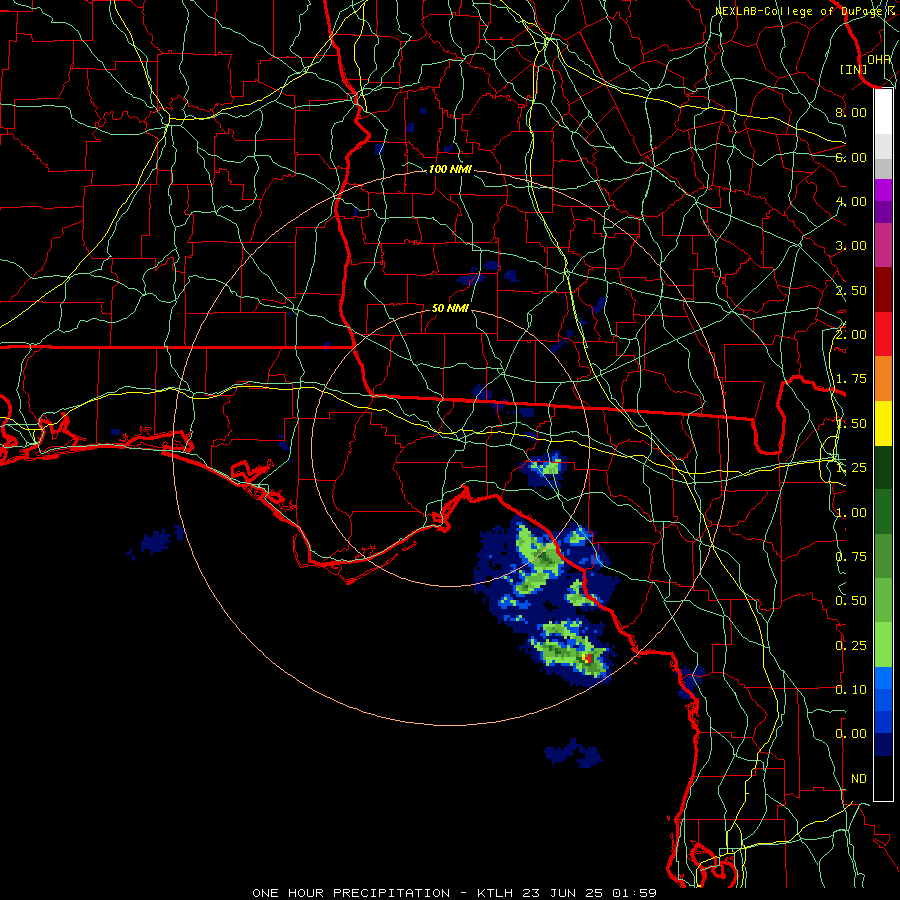900x900 pixels.
Task: Click the 0.10 legend value
Action: coord(851,689)
